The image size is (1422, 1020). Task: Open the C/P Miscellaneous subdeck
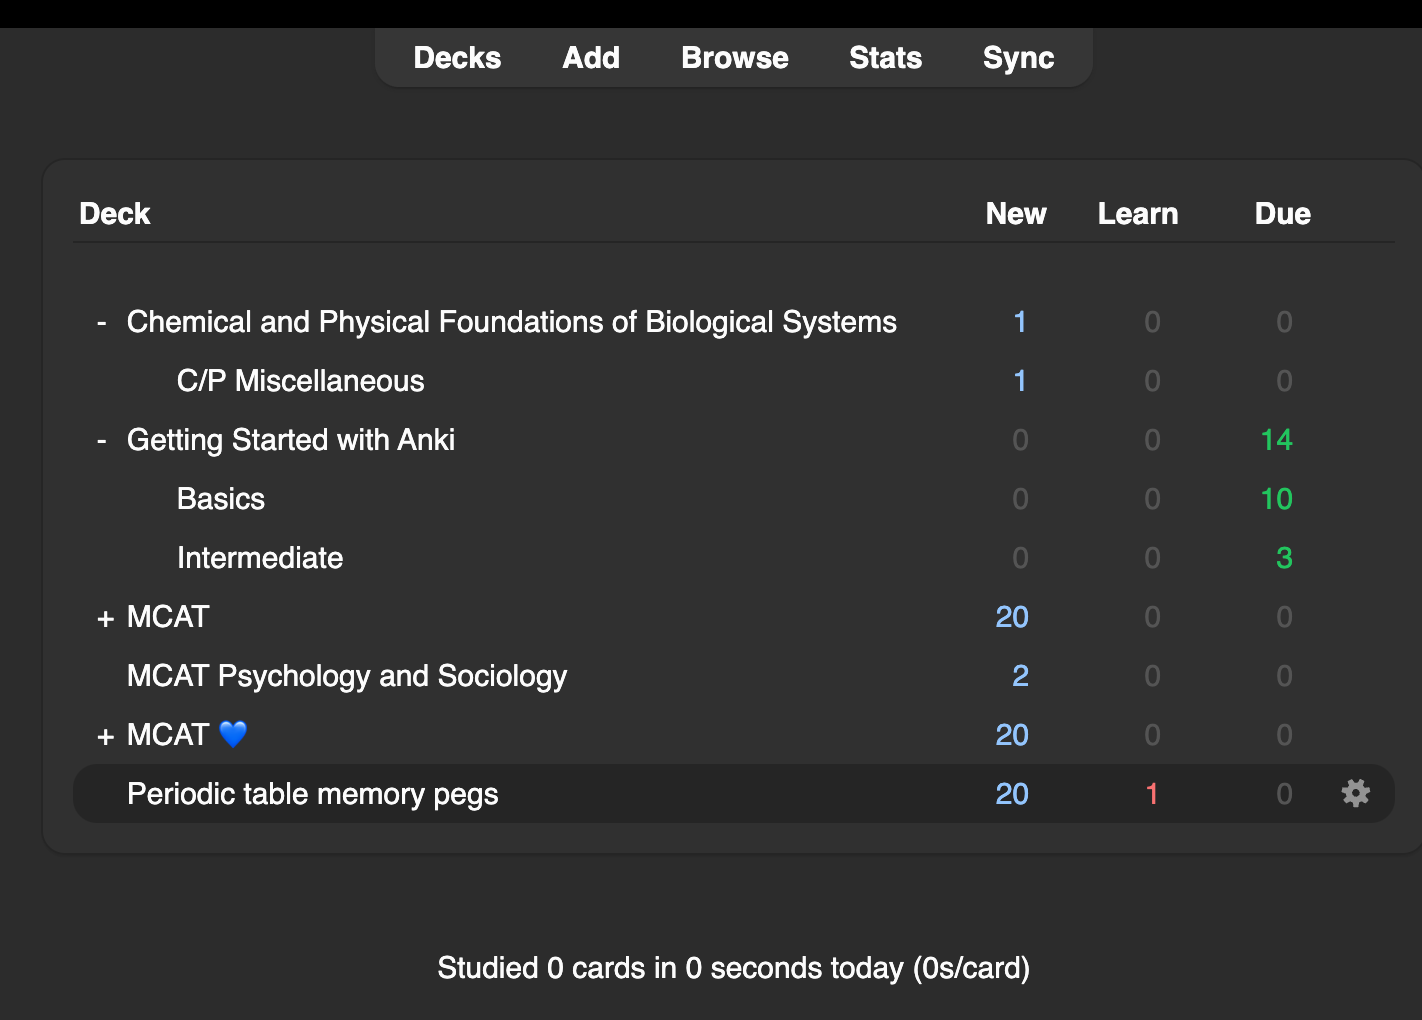coord(300,381)
